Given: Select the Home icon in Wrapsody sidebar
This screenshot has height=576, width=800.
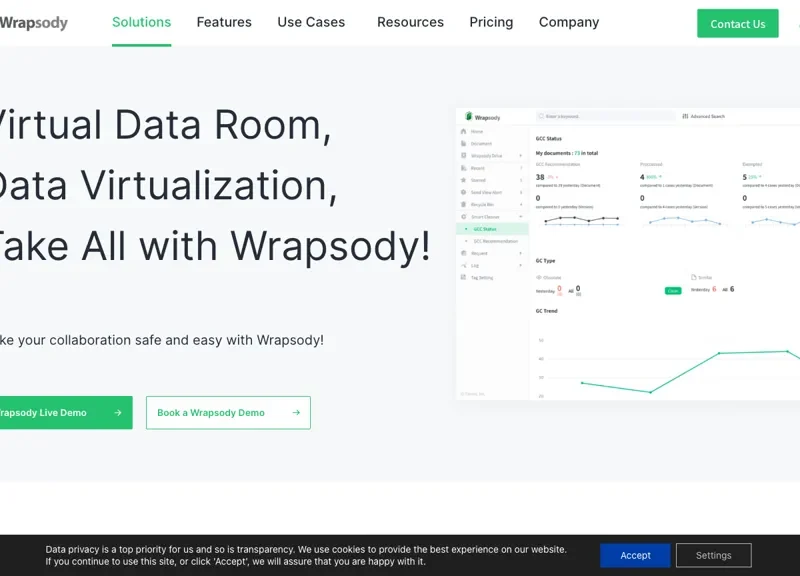Looking at the screenshot, I should (x=462, y=130).
